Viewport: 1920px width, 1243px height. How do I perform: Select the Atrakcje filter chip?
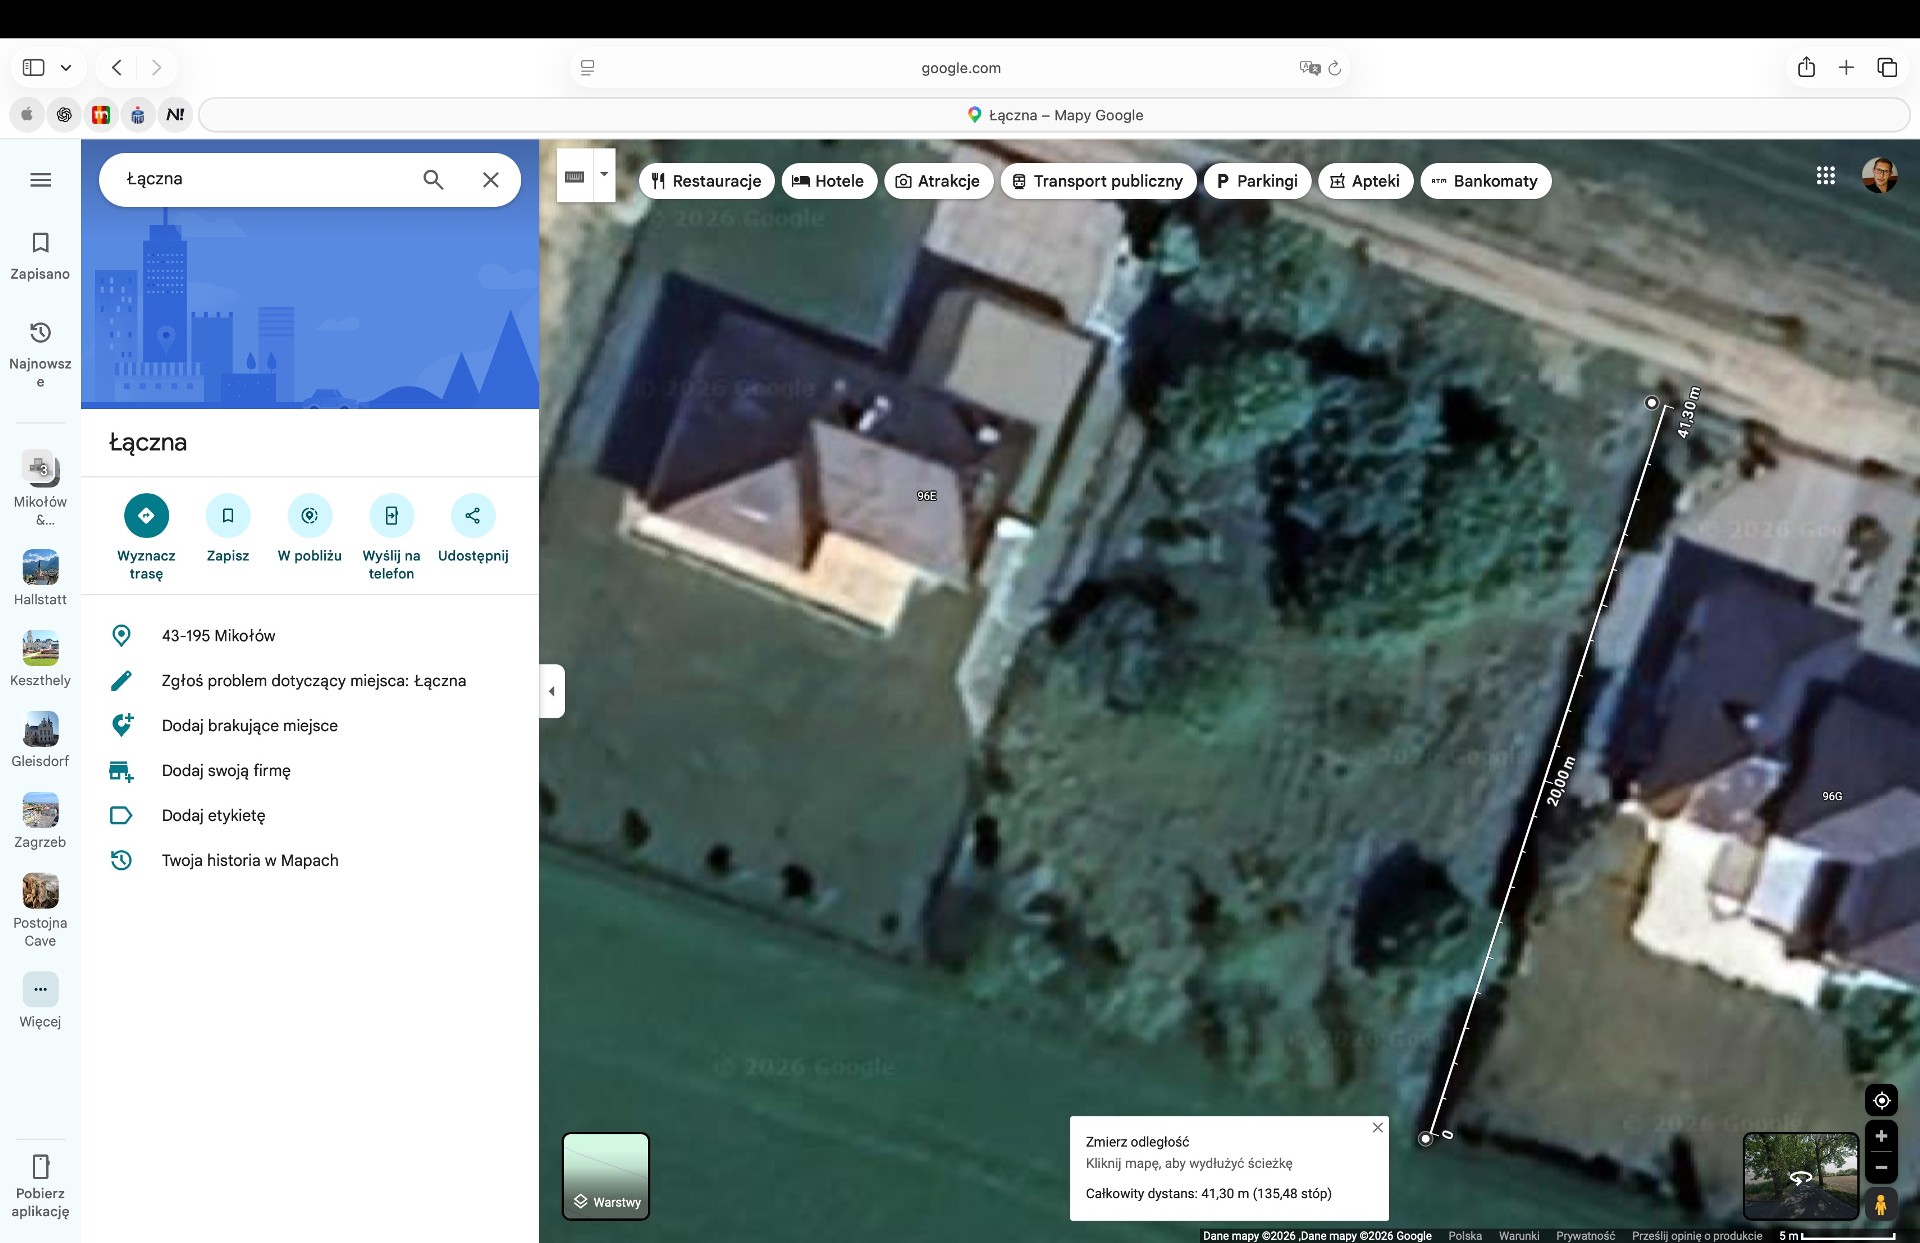[938, 181]
